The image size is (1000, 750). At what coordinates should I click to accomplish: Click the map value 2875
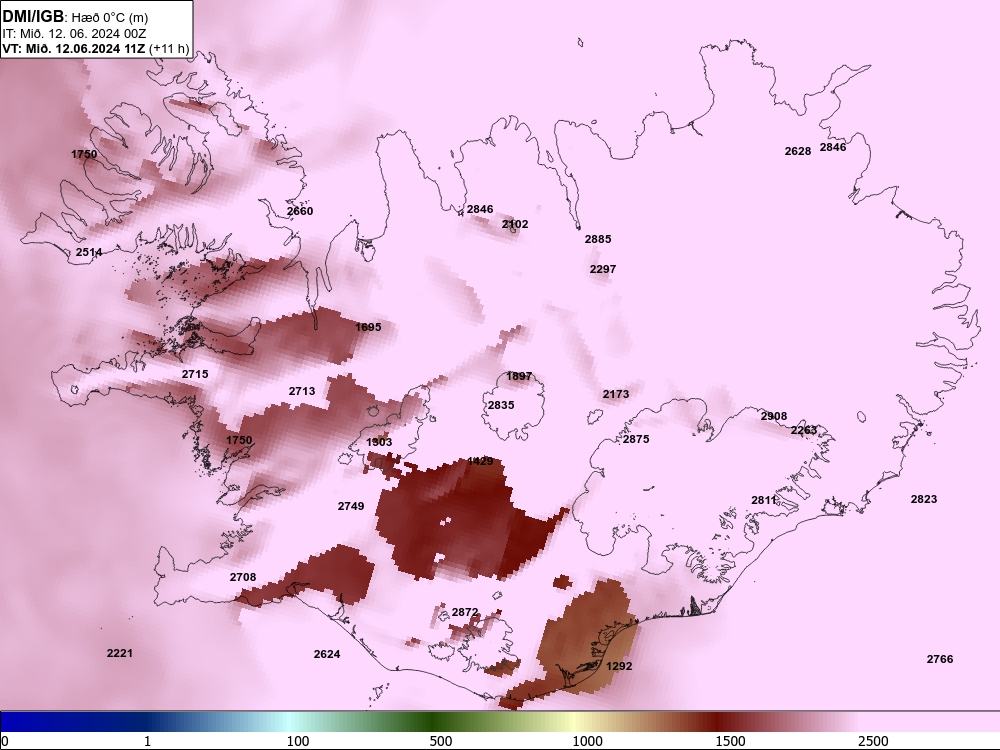click(636, 439)
